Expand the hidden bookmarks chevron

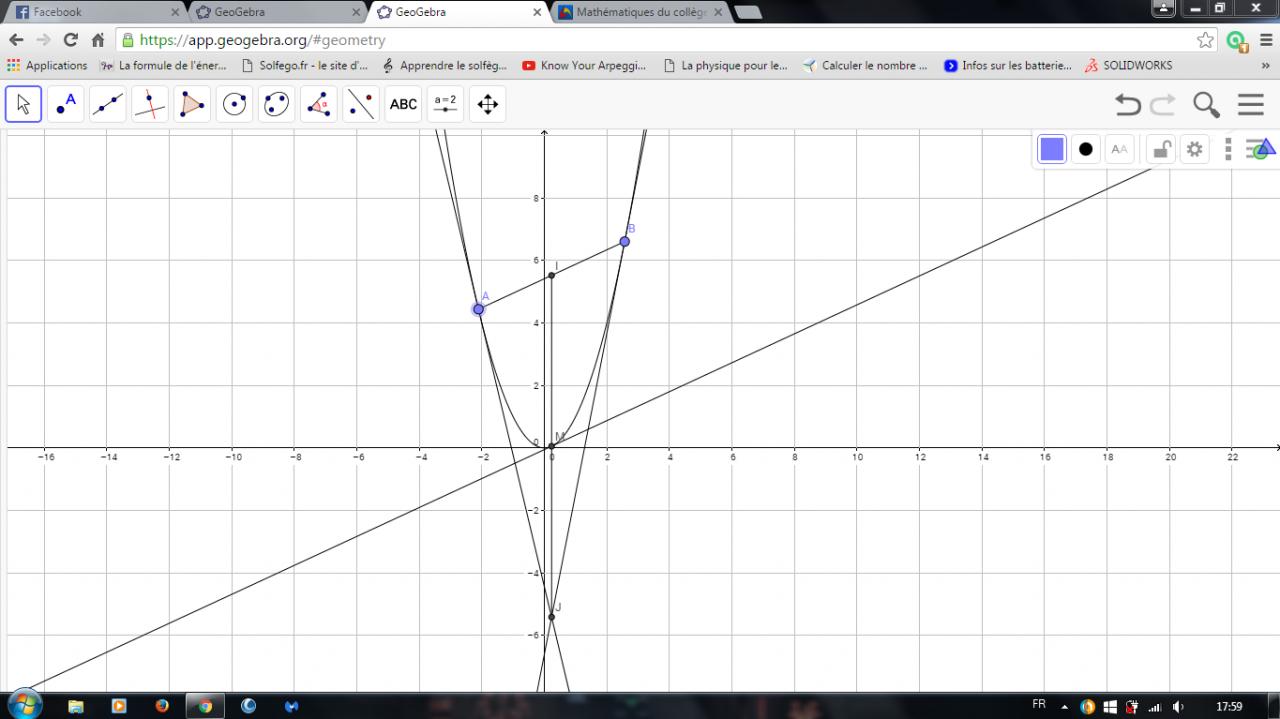pos(1266,65)
